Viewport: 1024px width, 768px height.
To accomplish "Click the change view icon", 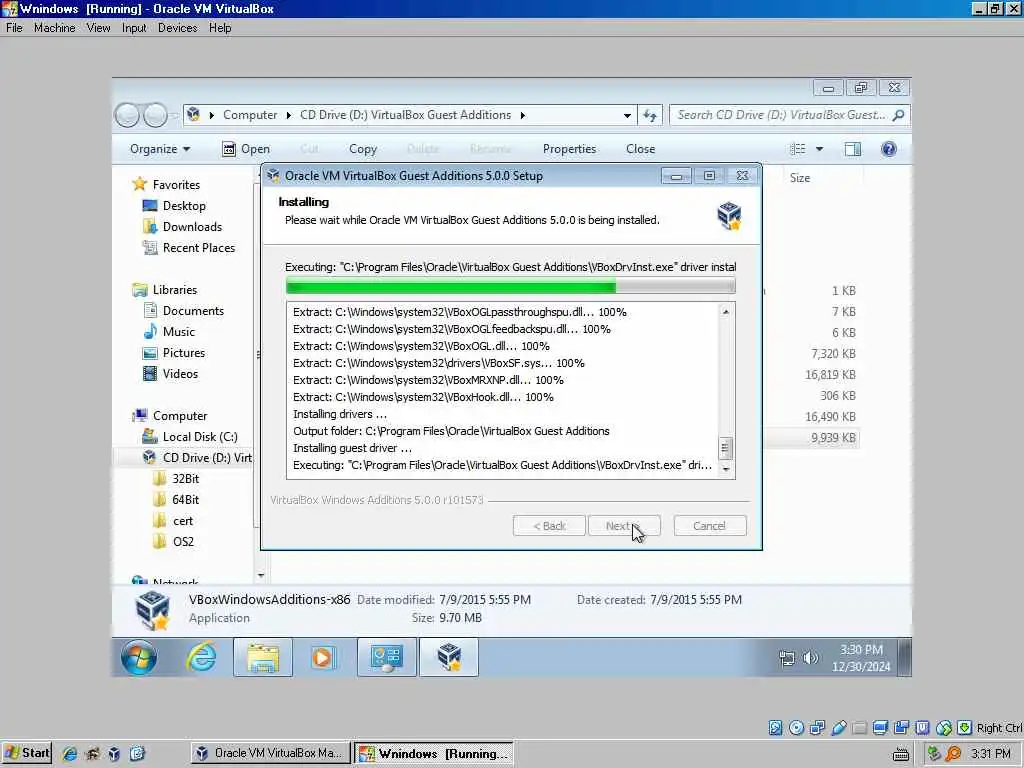I will (797, 150).
